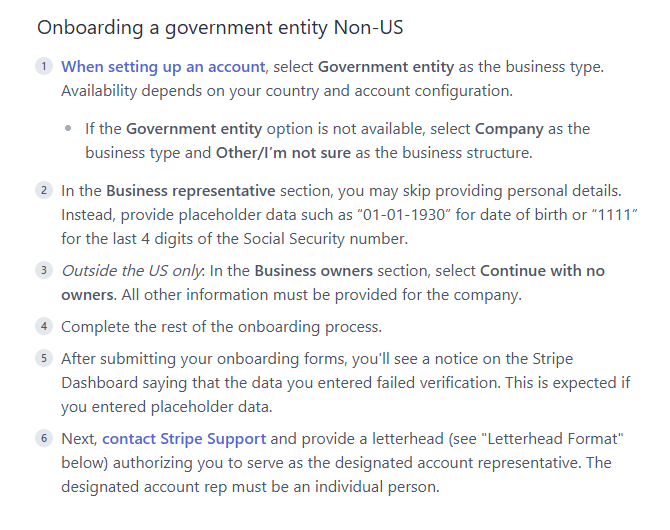Click bold 'Business owners' text

(x=314, y=271)
